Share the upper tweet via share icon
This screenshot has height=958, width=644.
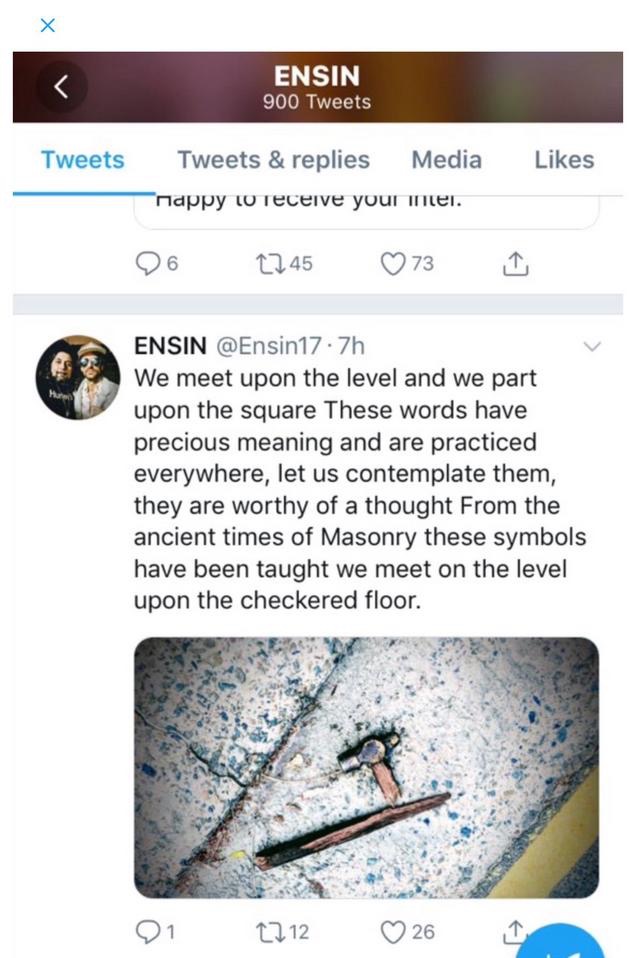coord(514,263)
